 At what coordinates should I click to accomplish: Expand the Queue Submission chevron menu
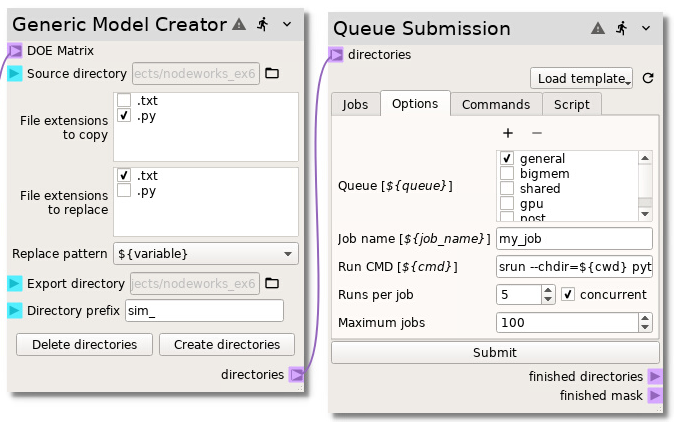tap(646, 29)
